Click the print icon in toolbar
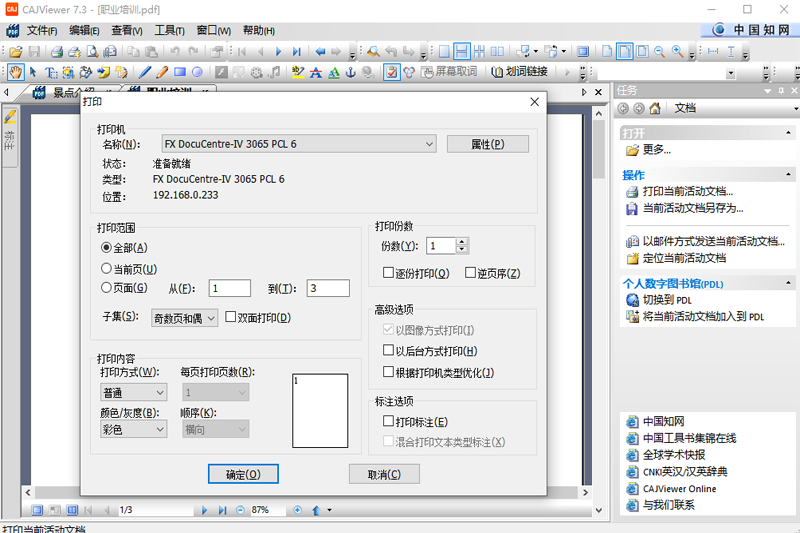 (58, 51)
